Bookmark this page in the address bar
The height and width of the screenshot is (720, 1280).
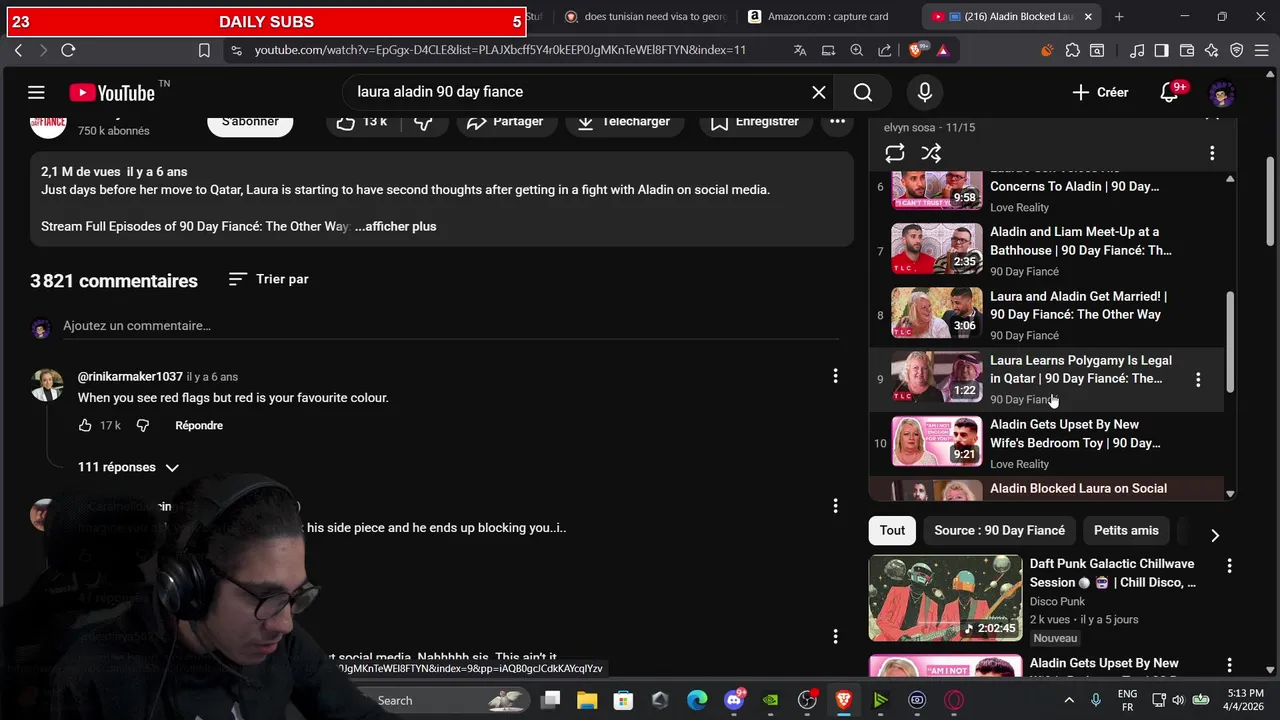click(x=204, y=50)
